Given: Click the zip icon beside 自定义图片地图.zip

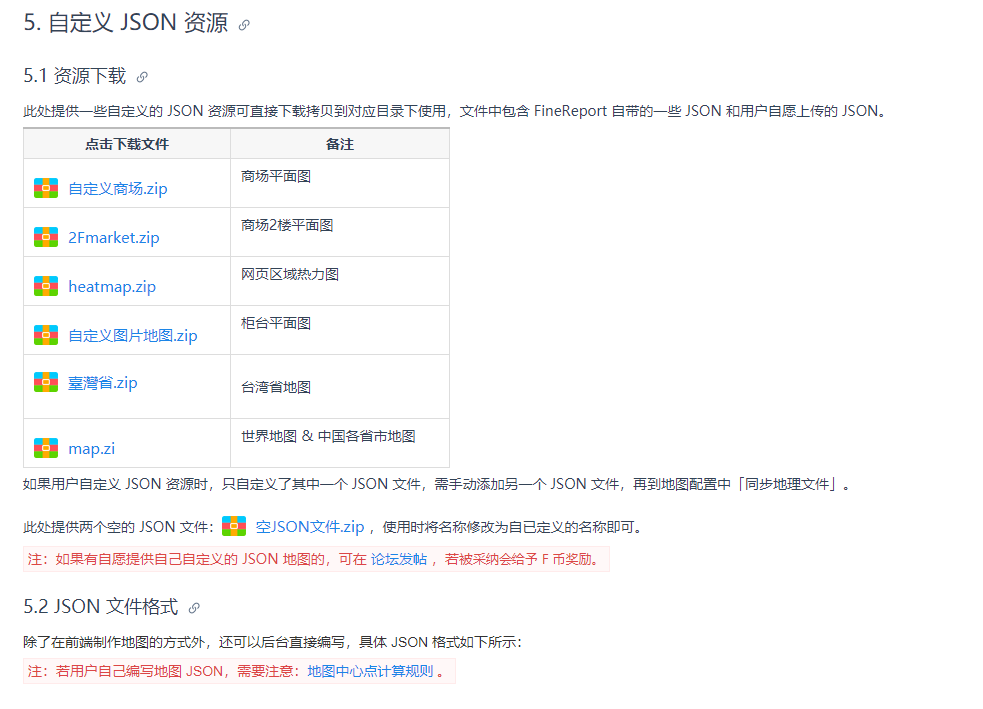Looking at the screenshot, I should point(46,335).
